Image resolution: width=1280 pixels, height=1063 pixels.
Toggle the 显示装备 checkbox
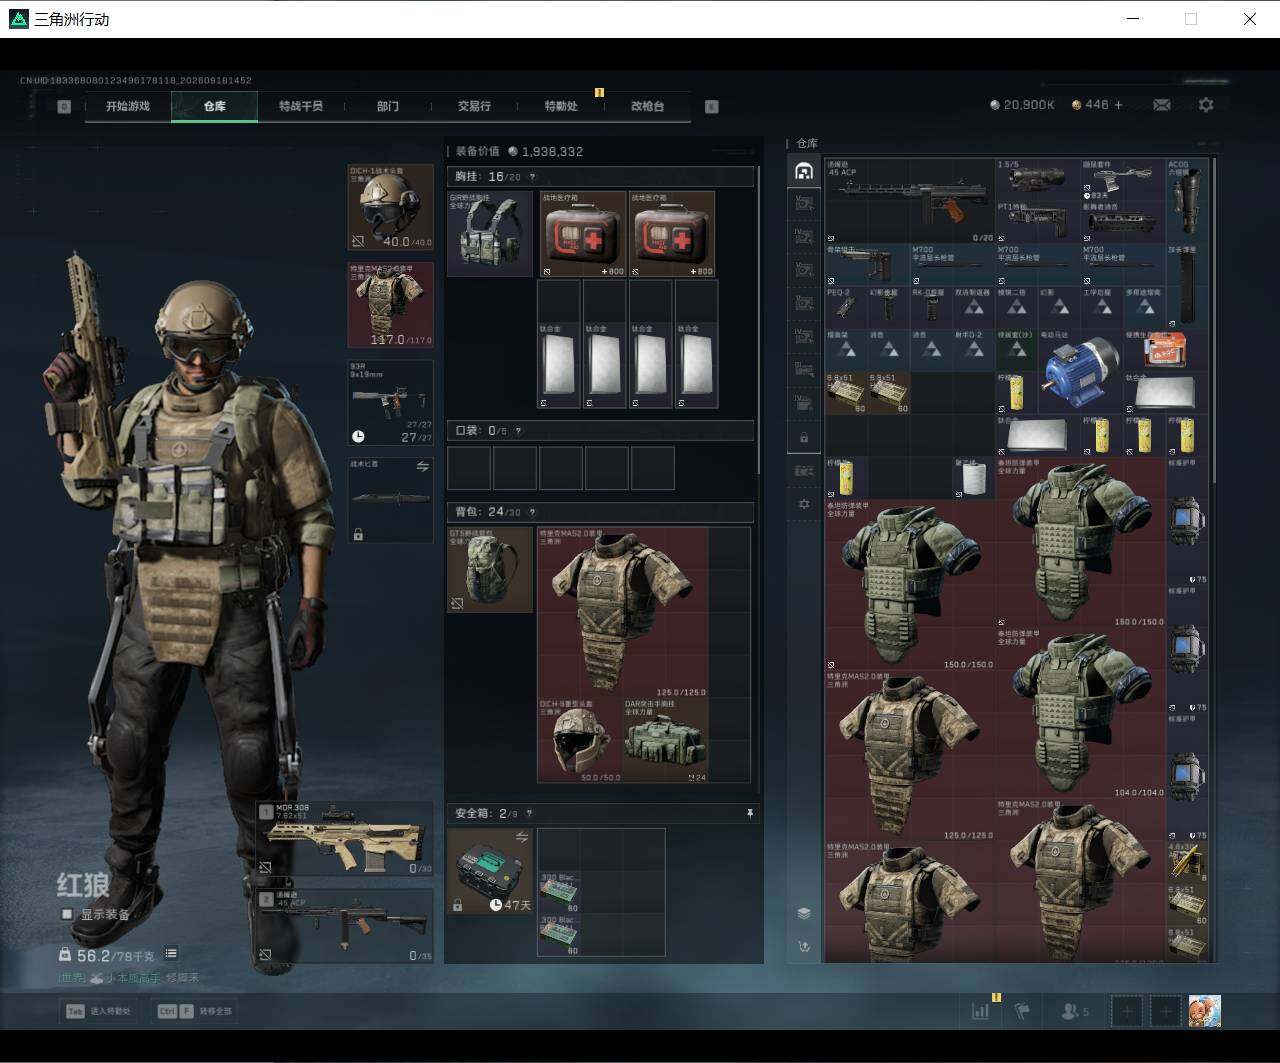(x=67, y=914)
